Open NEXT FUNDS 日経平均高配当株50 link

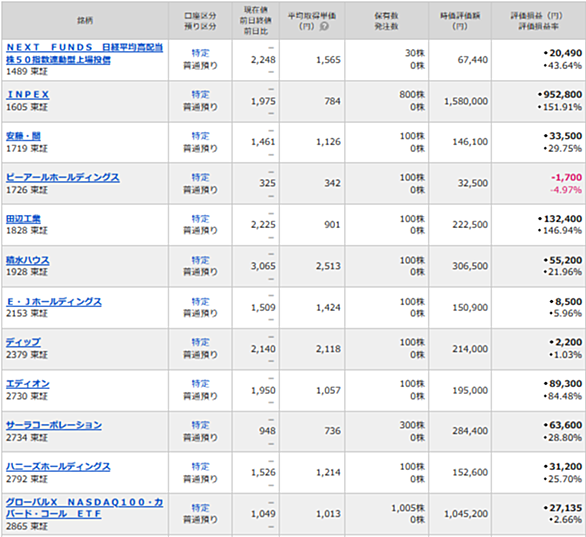click(x=84, y=53)
